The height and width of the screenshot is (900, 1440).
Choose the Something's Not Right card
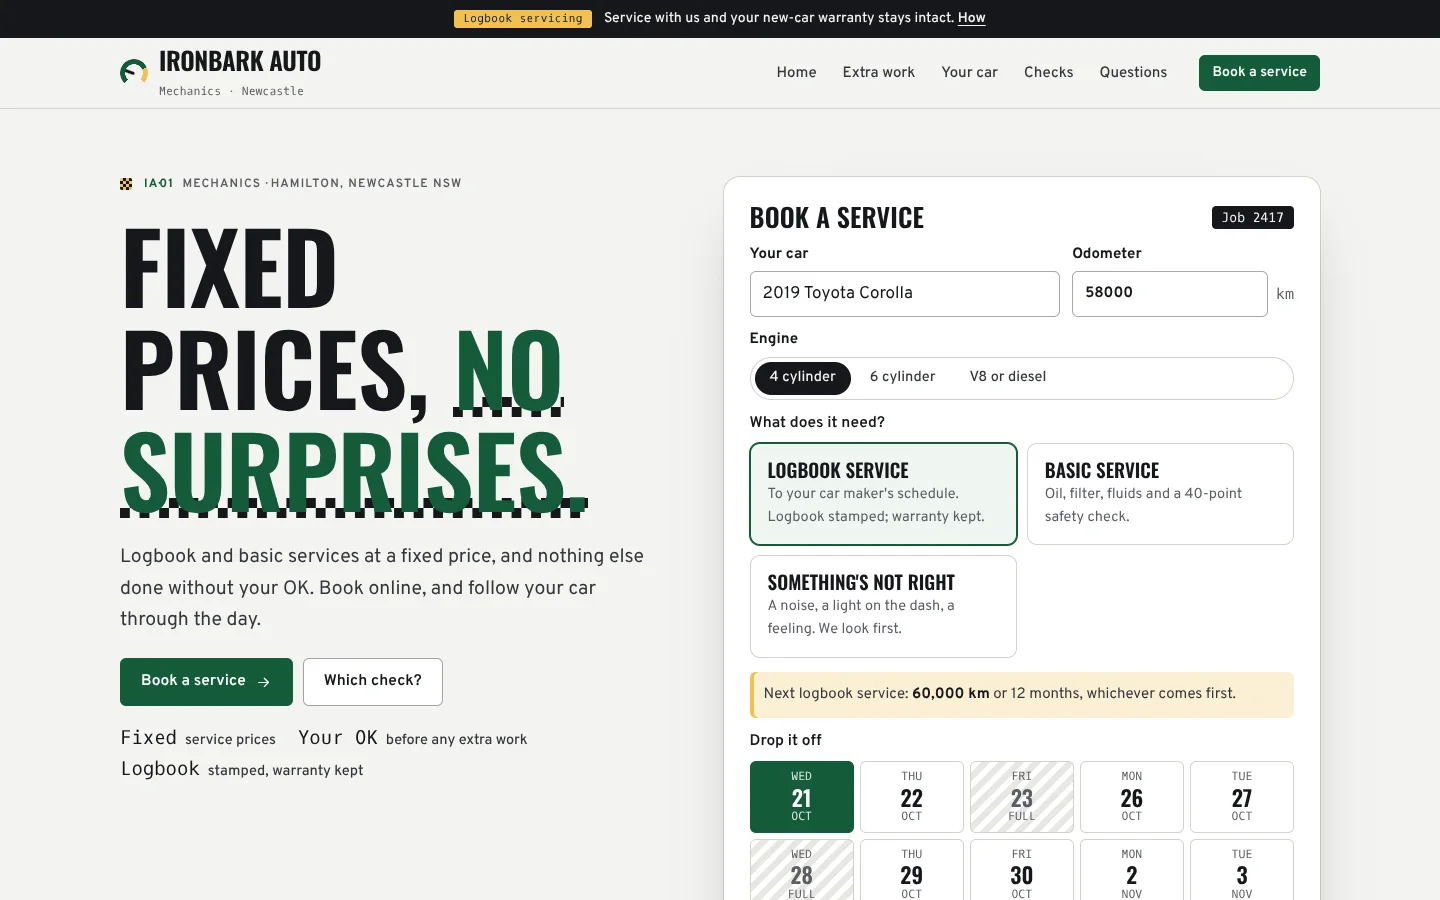[883, 606]
